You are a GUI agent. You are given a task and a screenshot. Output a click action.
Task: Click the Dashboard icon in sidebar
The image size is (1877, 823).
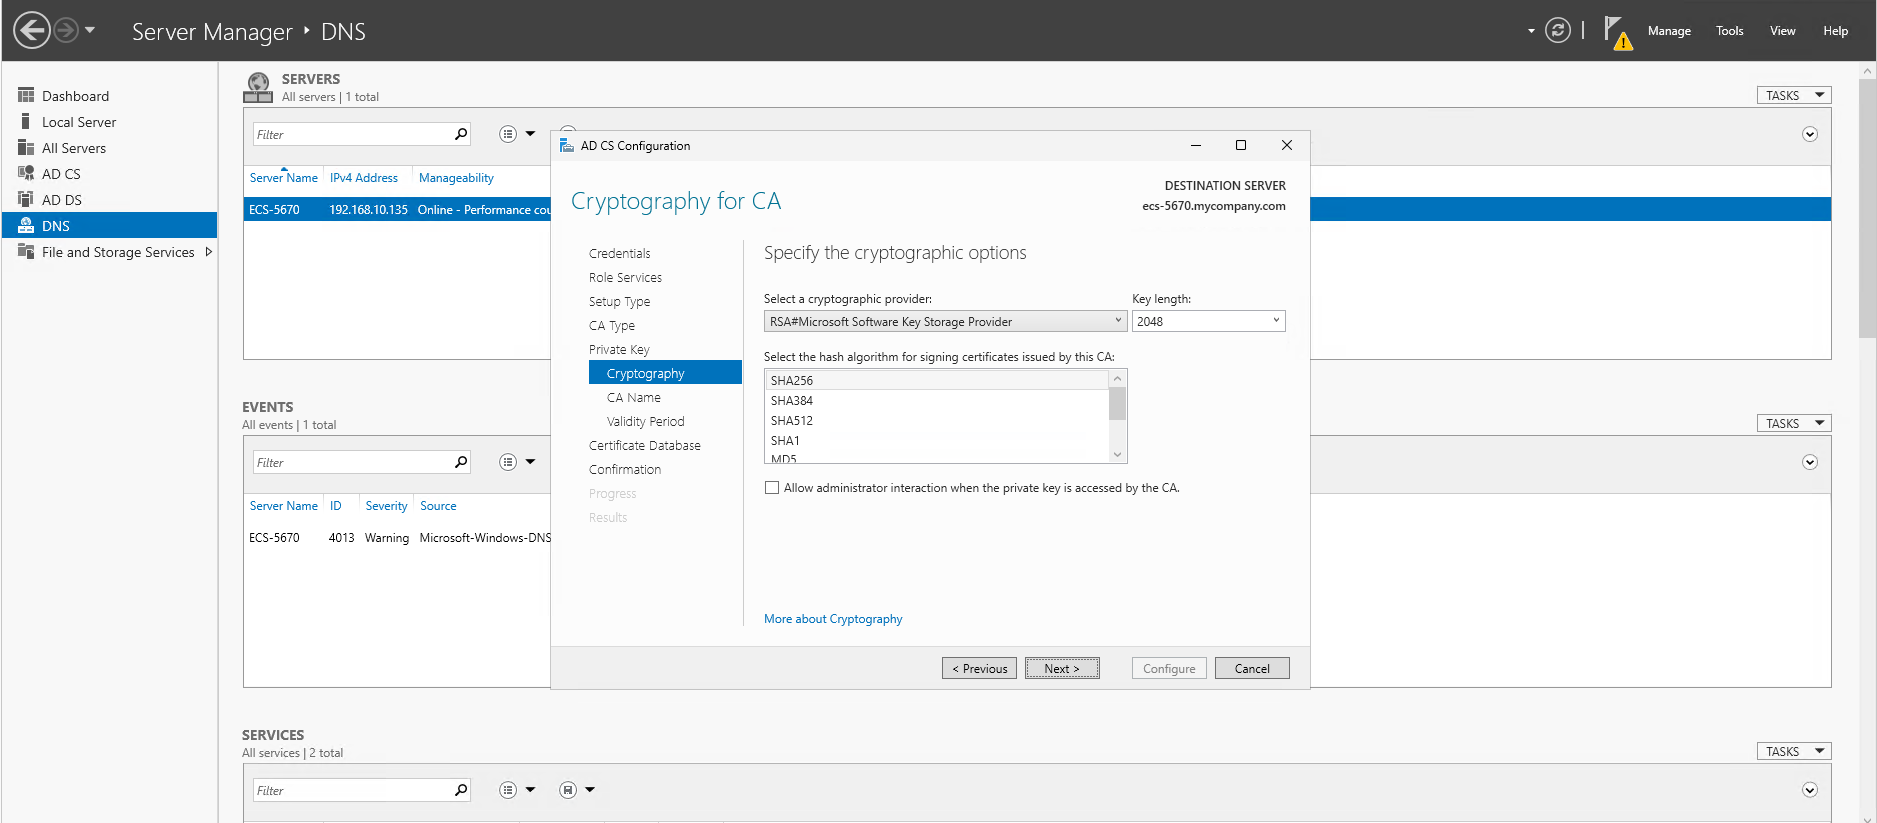[26, 95]
